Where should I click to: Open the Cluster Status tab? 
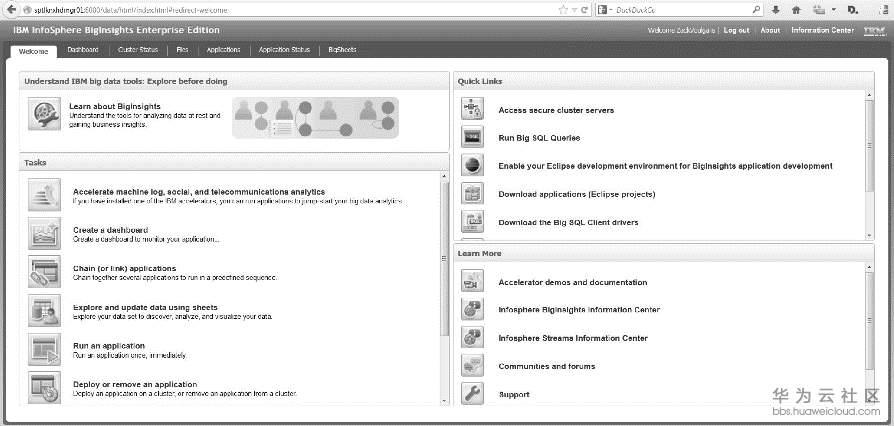138,50
